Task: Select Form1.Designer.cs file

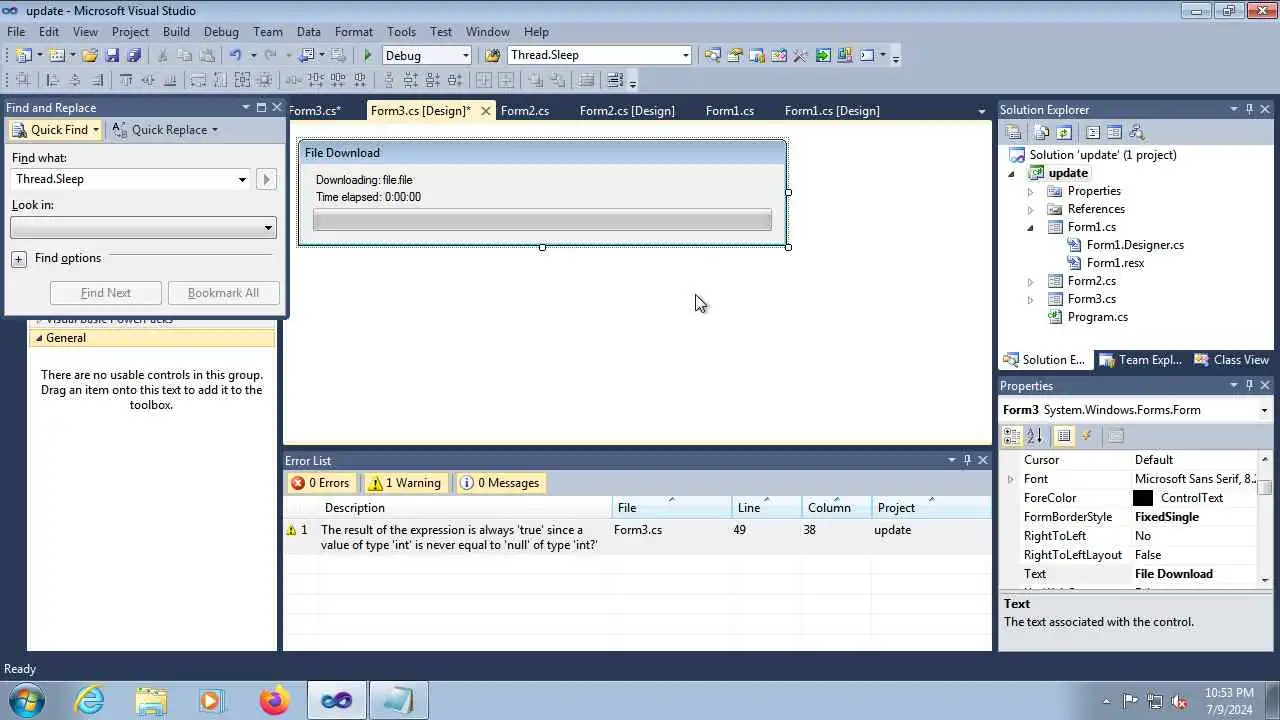Action: coord(1135,245)
